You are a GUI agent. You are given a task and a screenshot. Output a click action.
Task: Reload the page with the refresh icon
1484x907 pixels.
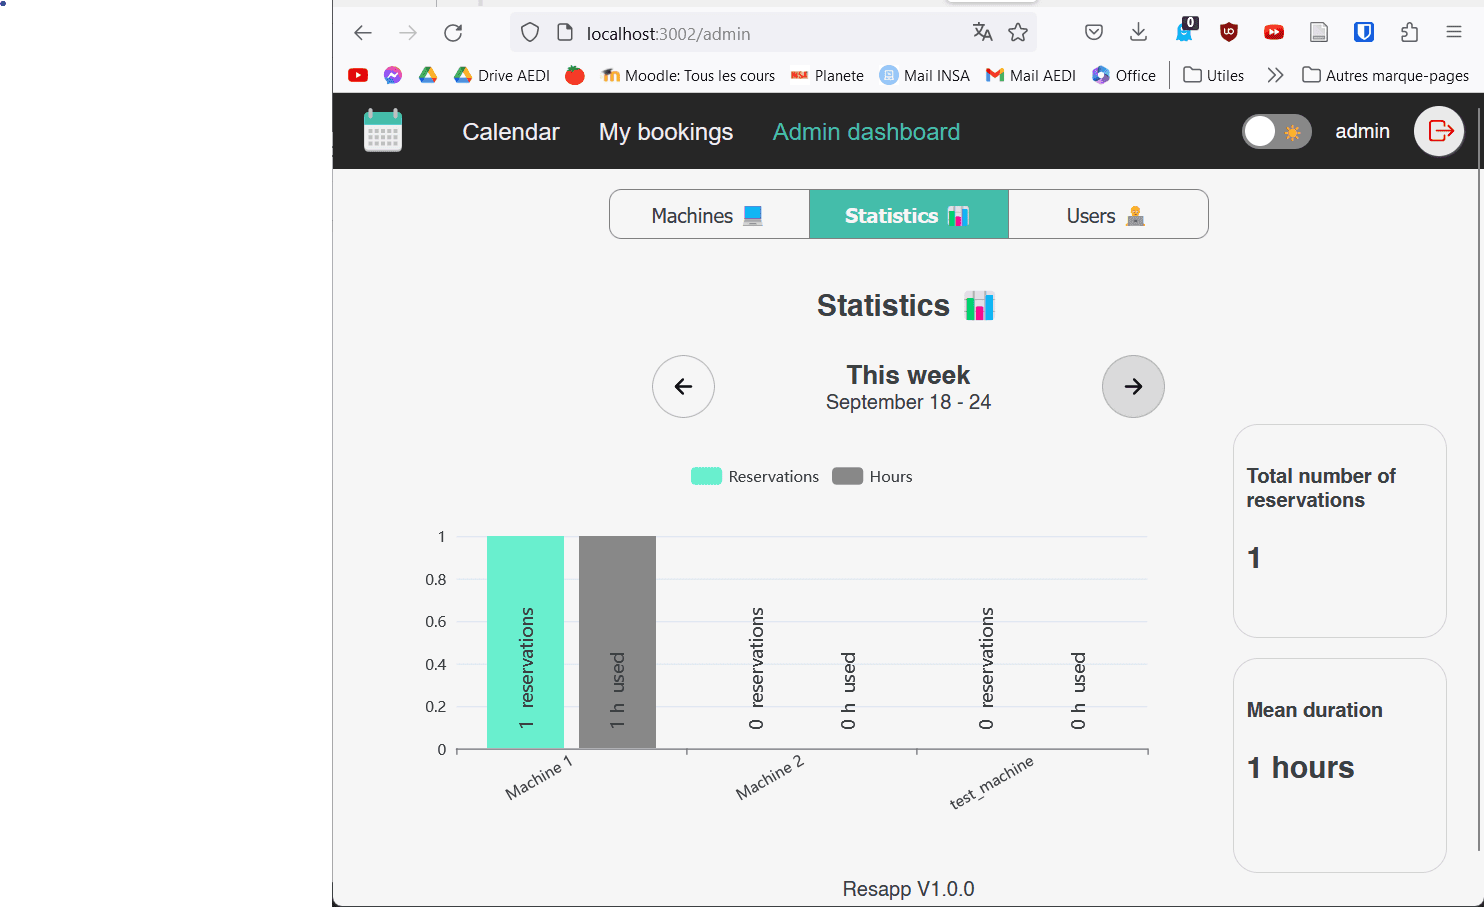tap(453, 32)
